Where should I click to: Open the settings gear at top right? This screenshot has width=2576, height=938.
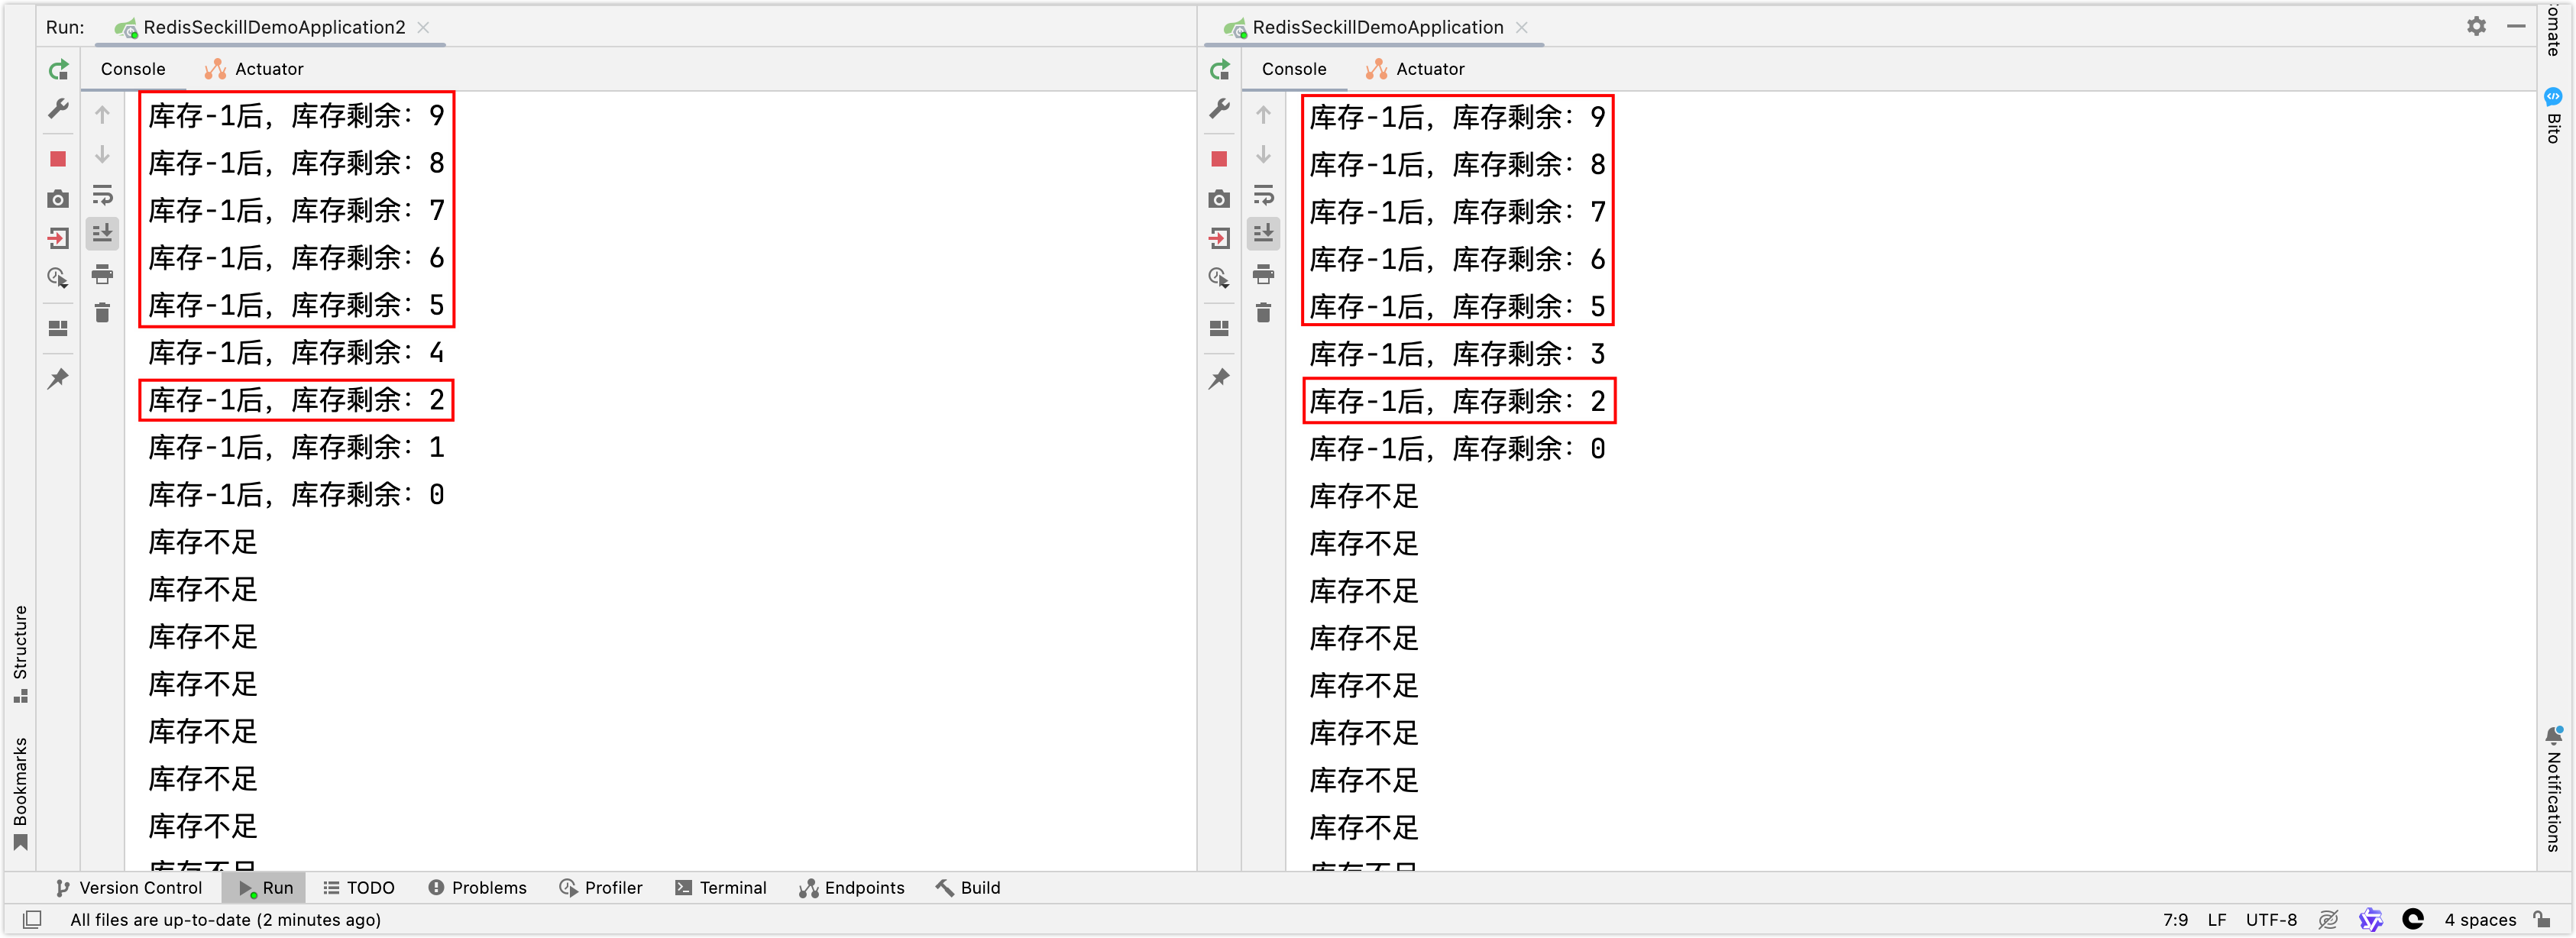[x=2477, y=27]
